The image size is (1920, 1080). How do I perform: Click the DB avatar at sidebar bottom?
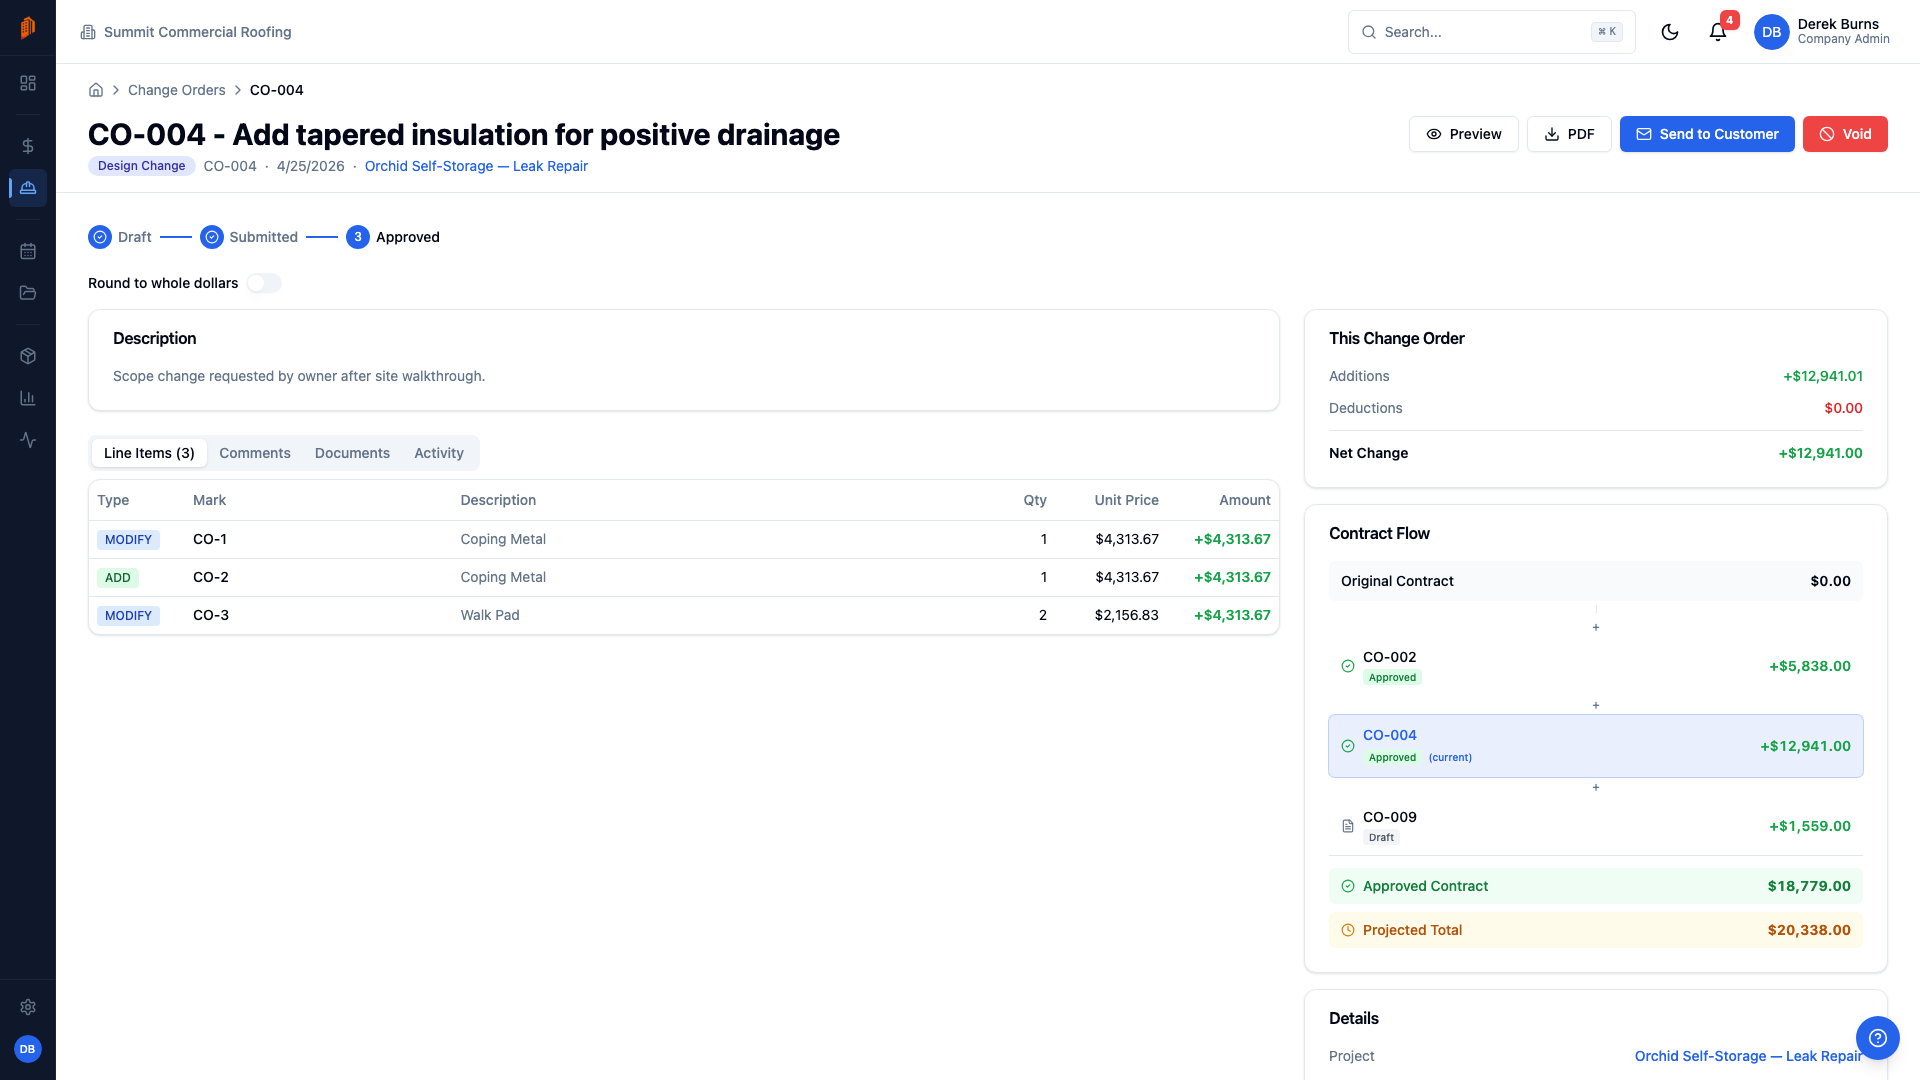[28, 1049]
